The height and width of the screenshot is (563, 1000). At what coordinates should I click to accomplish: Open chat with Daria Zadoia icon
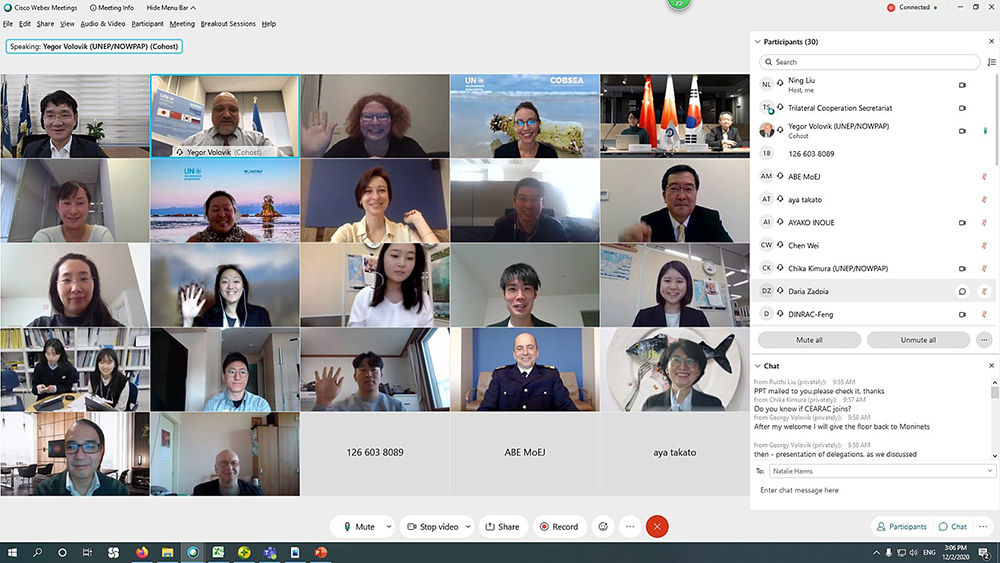pos(962,291)
